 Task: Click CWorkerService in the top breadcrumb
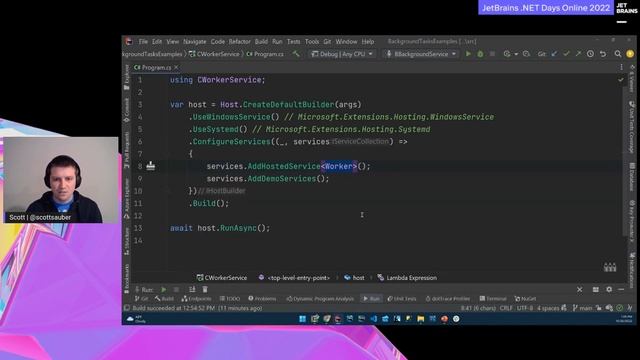coord(214,54)
